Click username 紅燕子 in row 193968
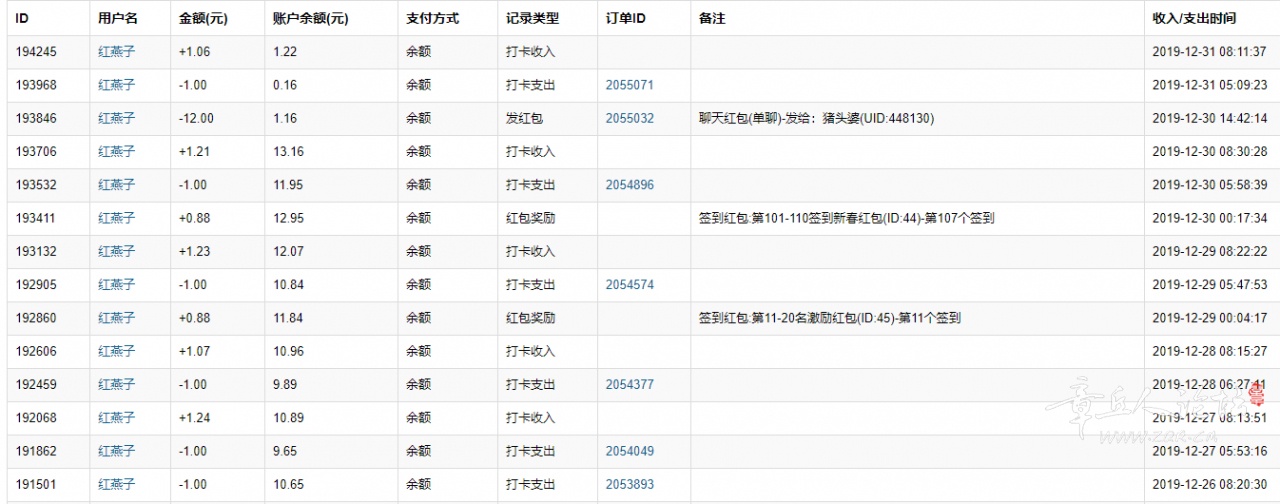The image size is (1280, 504). 116,85
